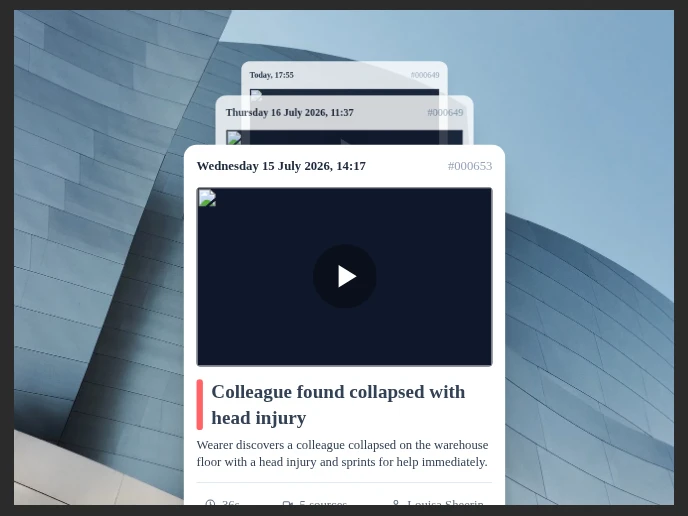
Task: Play the collapsed colleague incident video
Action: point(344,276)
